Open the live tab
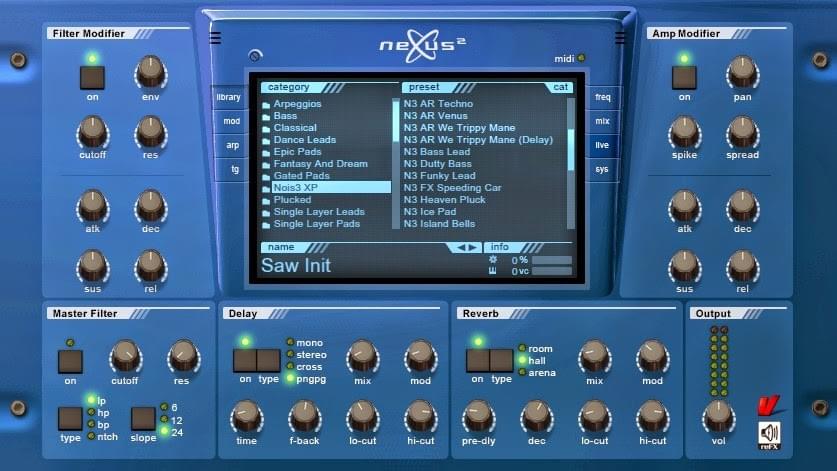Image resolution: width=837 pixels, height=471 pixels. point(602,145)
